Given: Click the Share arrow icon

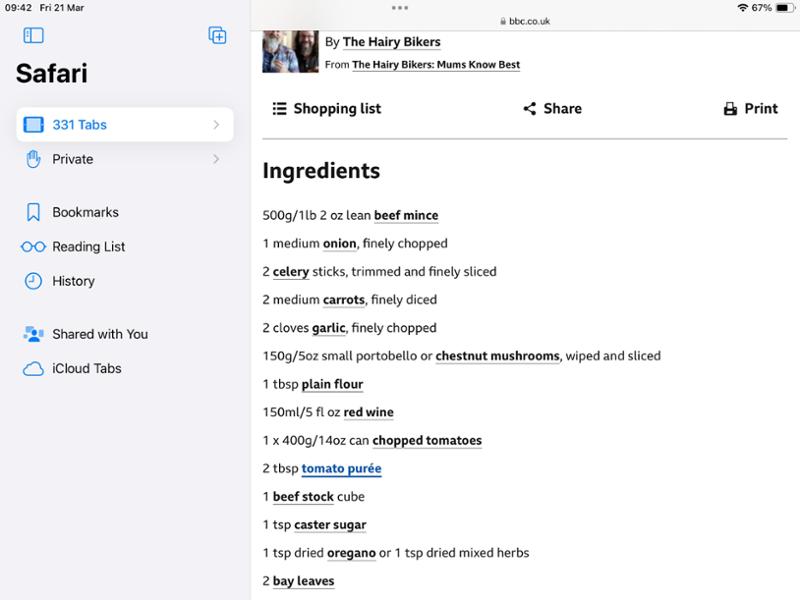Looking at the screenshot, I should [x=530, y=109].
